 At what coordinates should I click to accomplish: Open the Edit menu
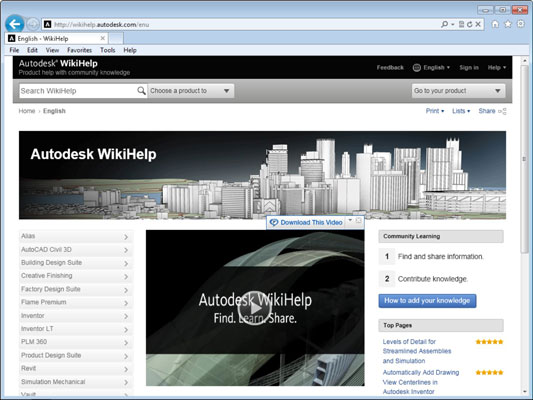click(32, 50)
